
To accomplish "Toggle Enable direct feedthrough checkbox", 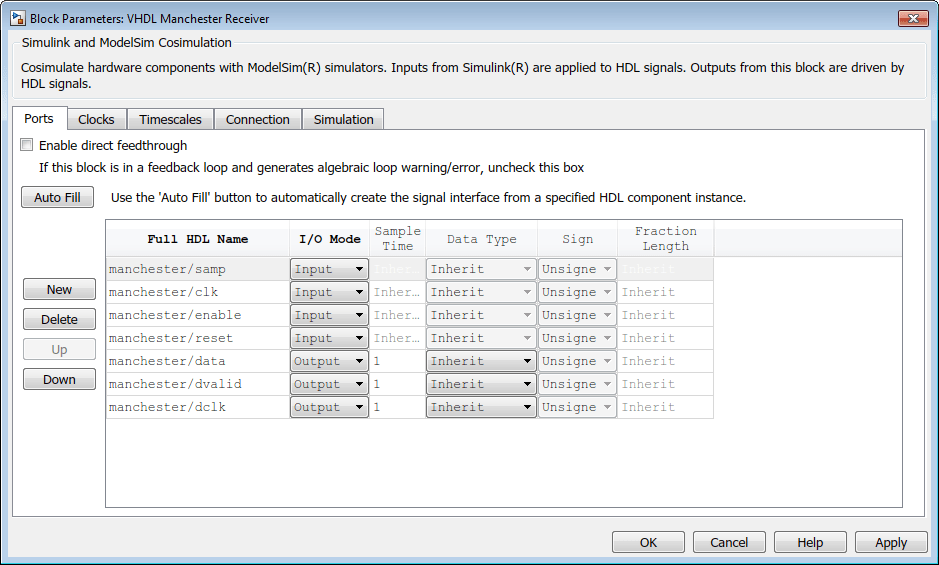I will tap(27, 145).
